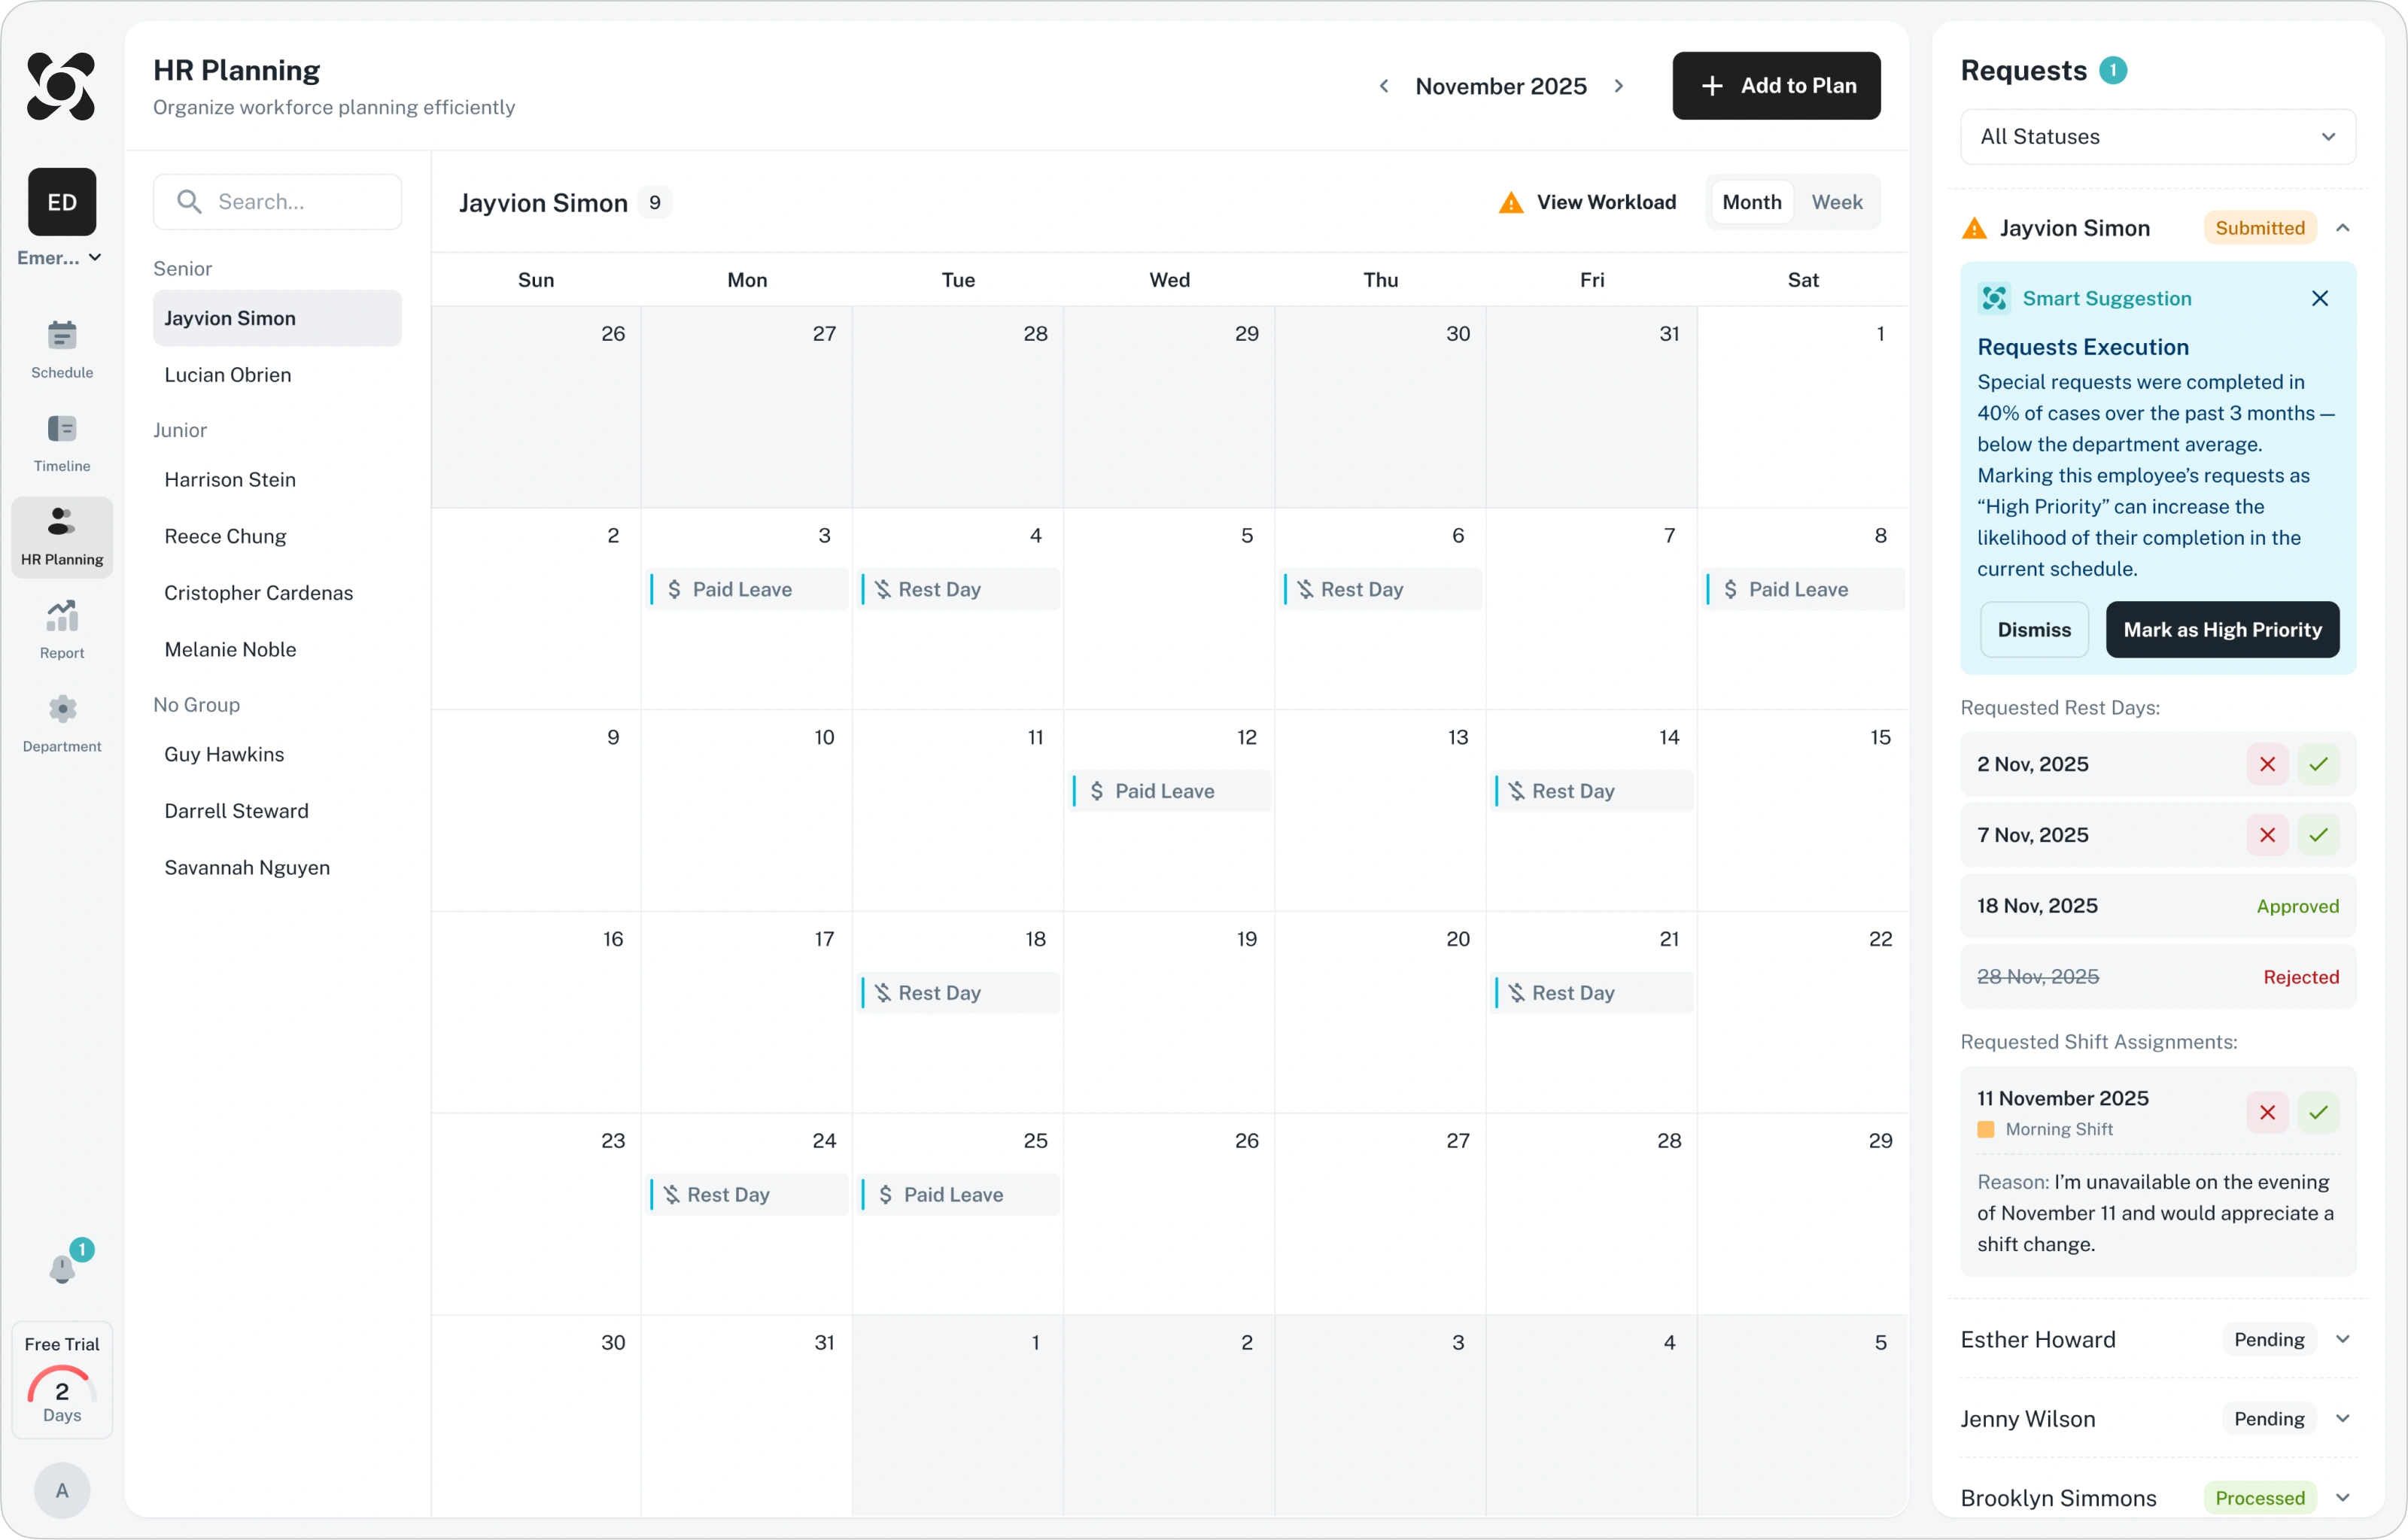Reject the 7 Nov, 2025 rest day
Viewport: 2408px width, 1540px height.
pos(2267,835)
